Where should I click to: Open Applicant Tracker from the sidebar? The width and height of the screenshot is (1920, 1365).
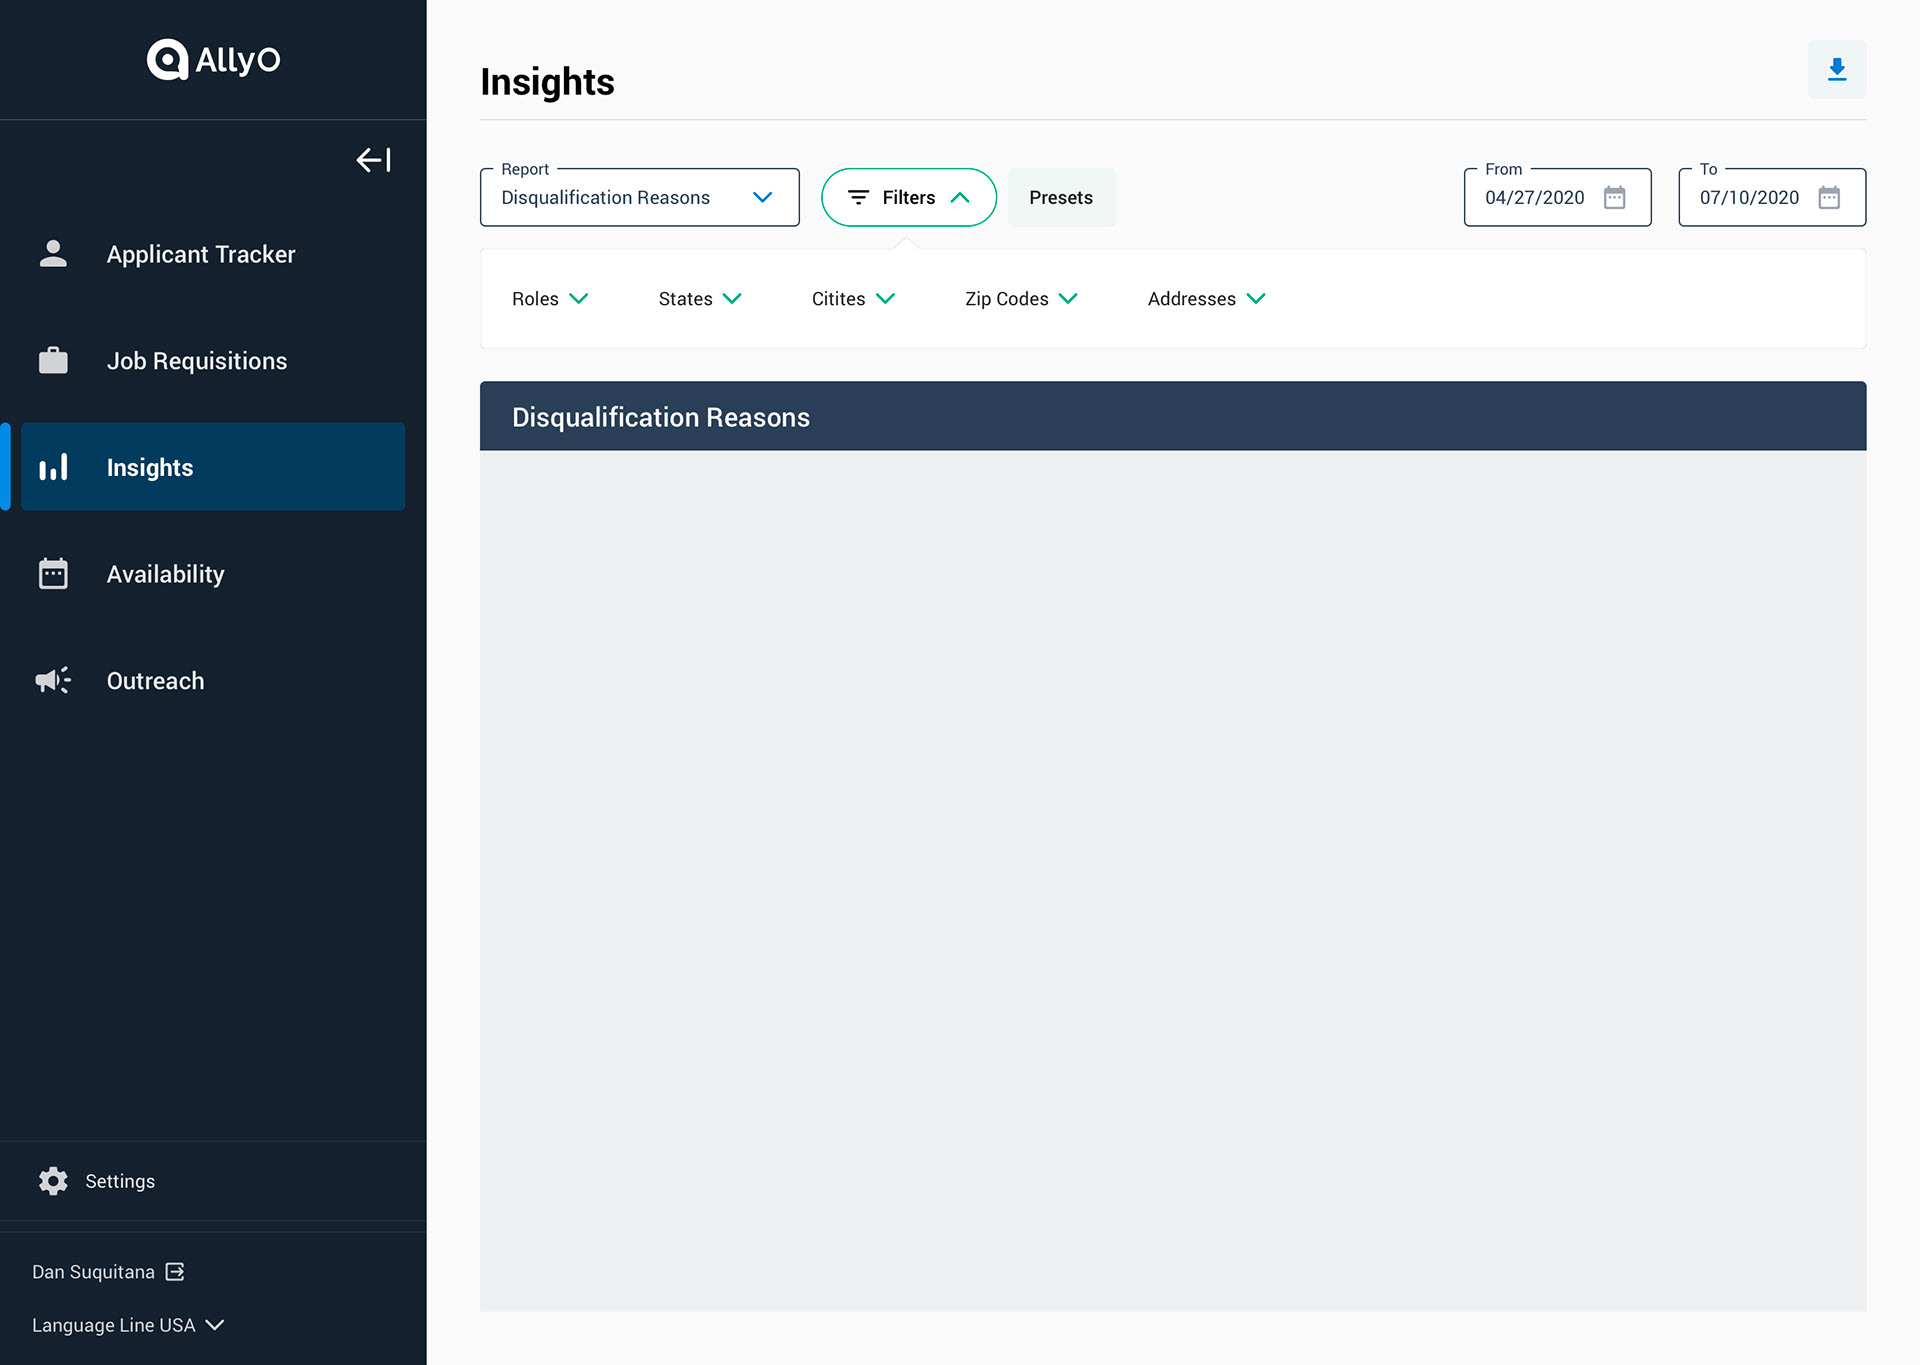(213, 254)
